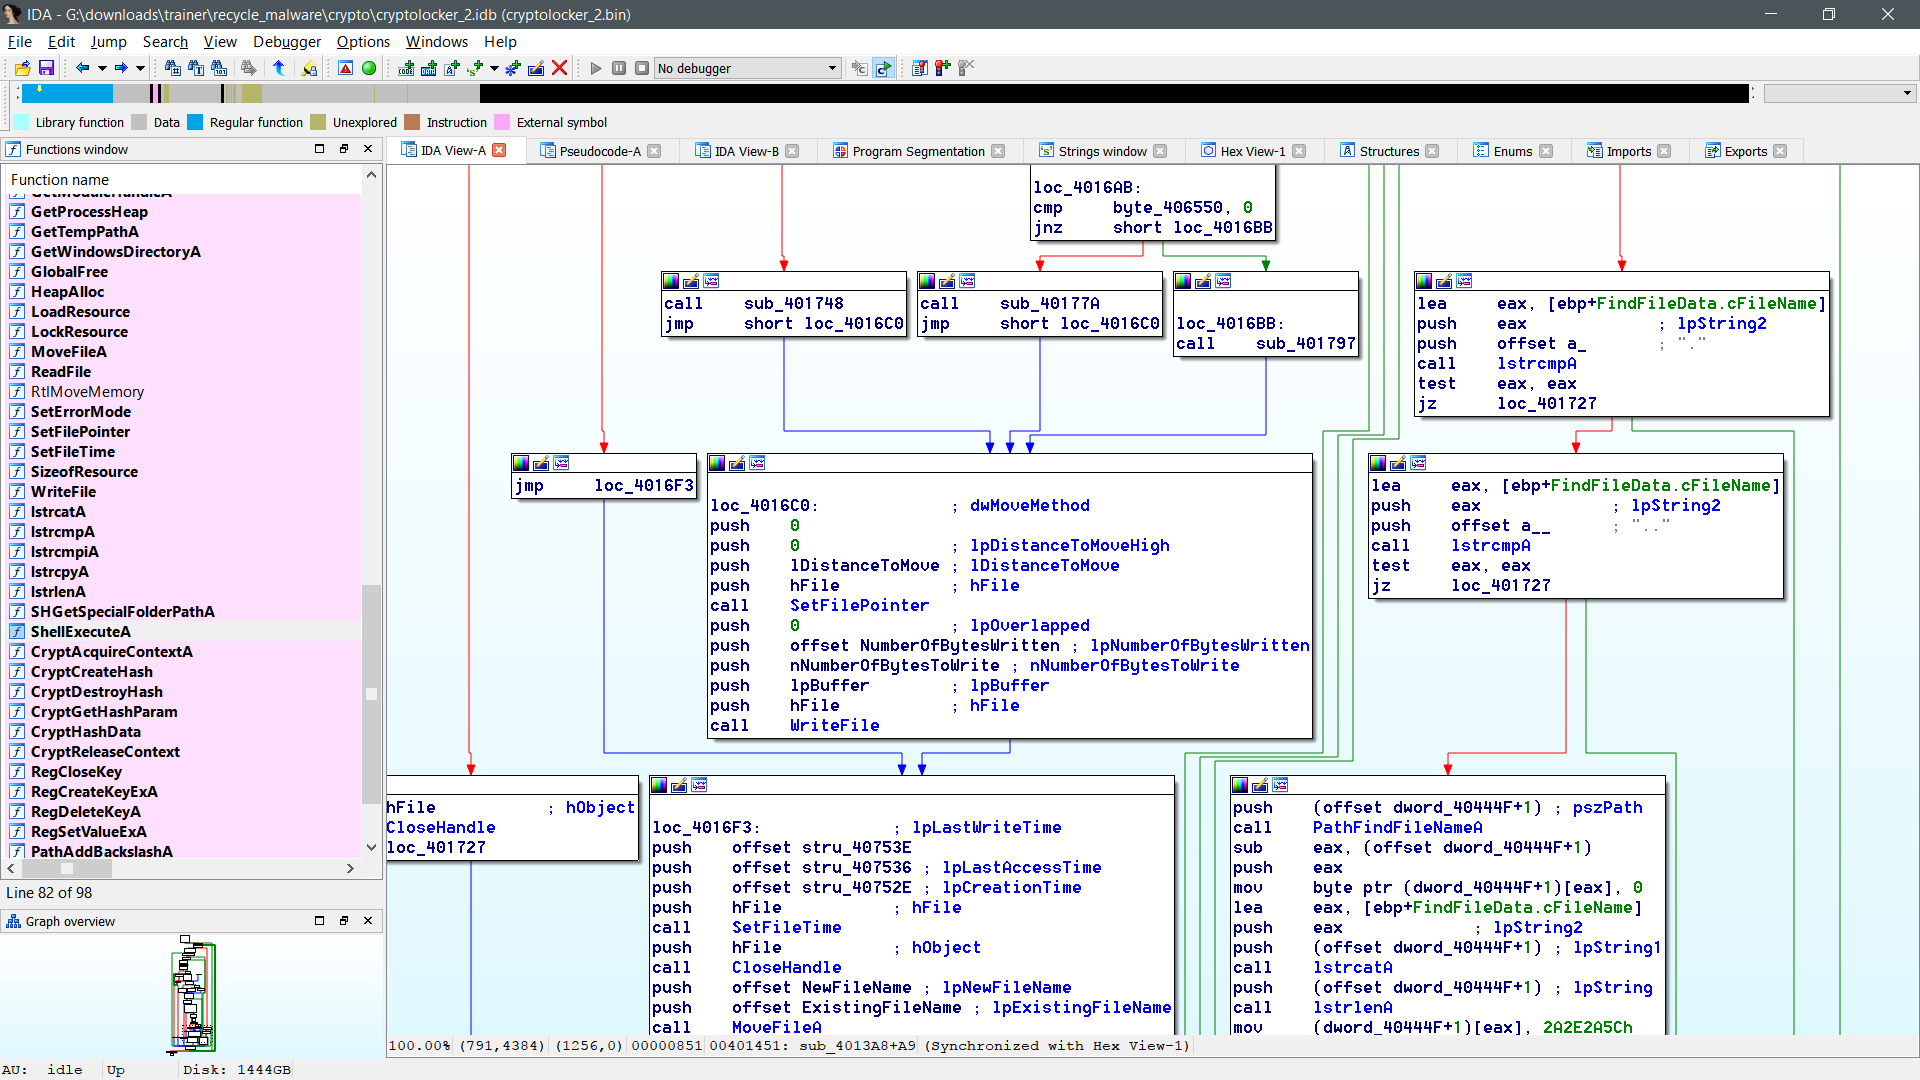Save the database with the floppy icon
Viewport: 1920px width, 1080px height.
(x=46, y=68)
